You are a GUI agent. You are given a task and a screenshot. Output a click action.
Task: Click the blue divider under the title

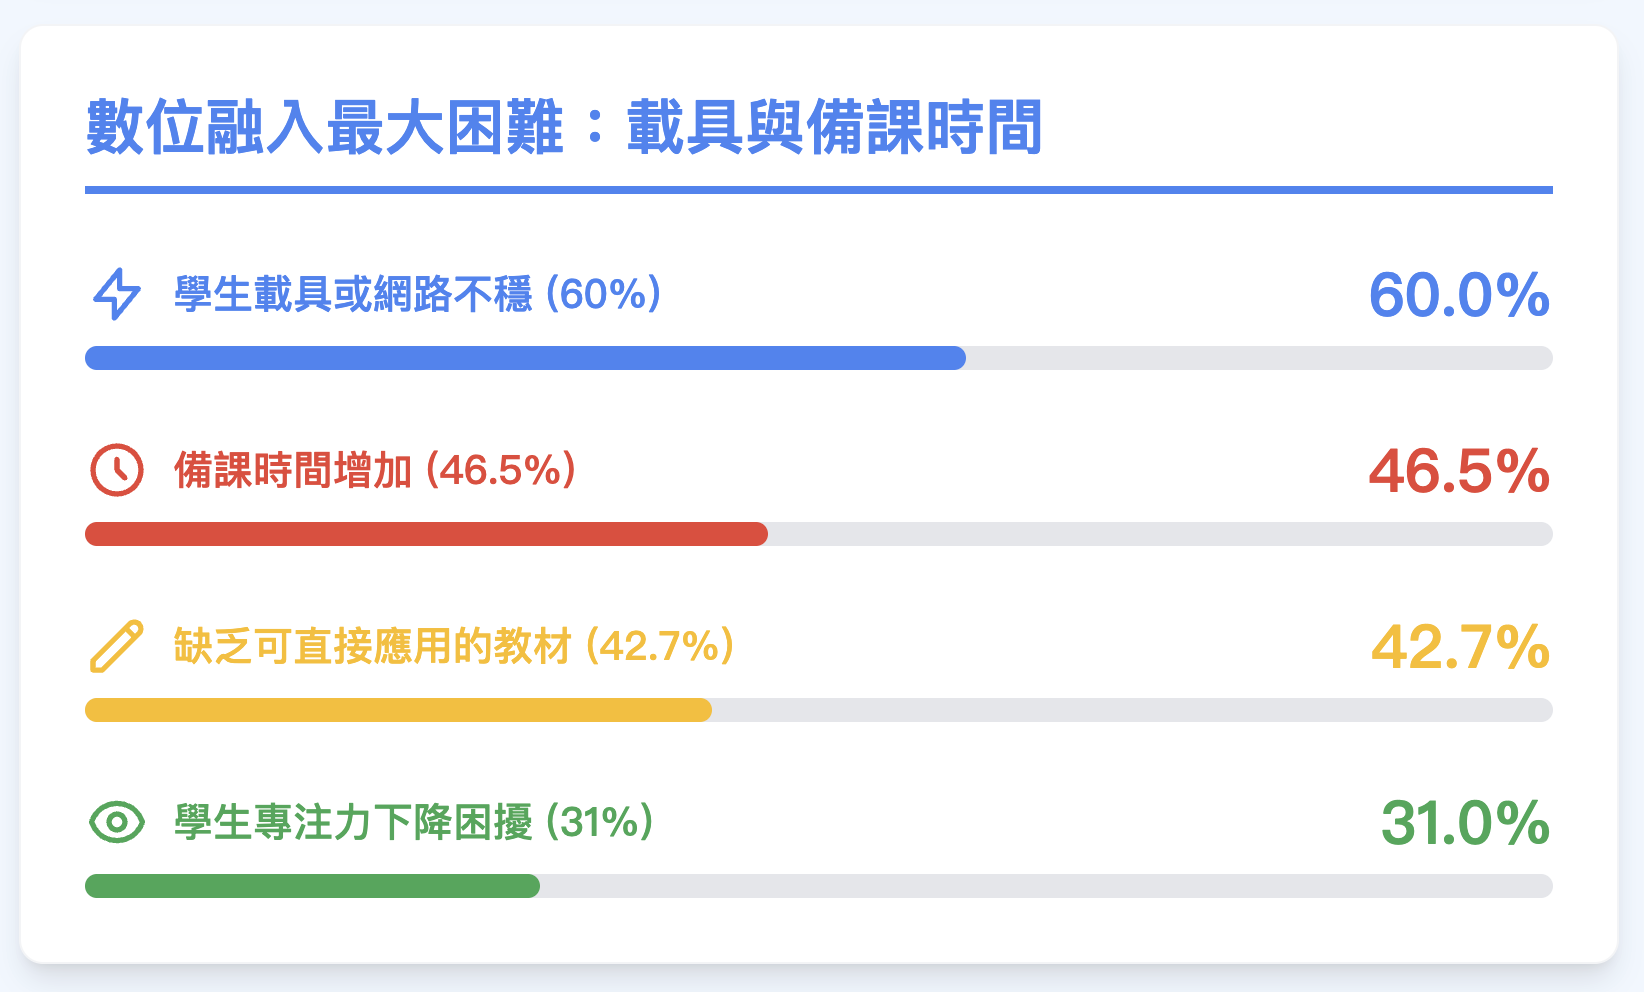pyautogui.click(x=818, y=190)
